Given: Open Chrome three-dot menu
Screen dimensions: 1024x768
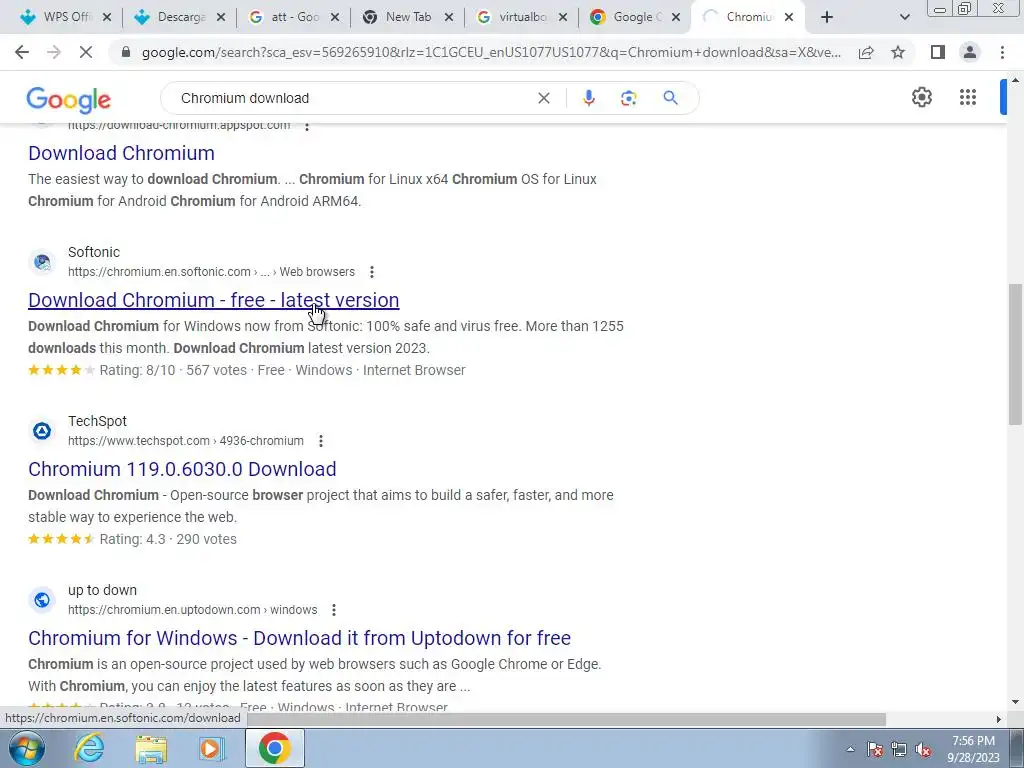Looking at the screenshot, I should (1002, 52).
